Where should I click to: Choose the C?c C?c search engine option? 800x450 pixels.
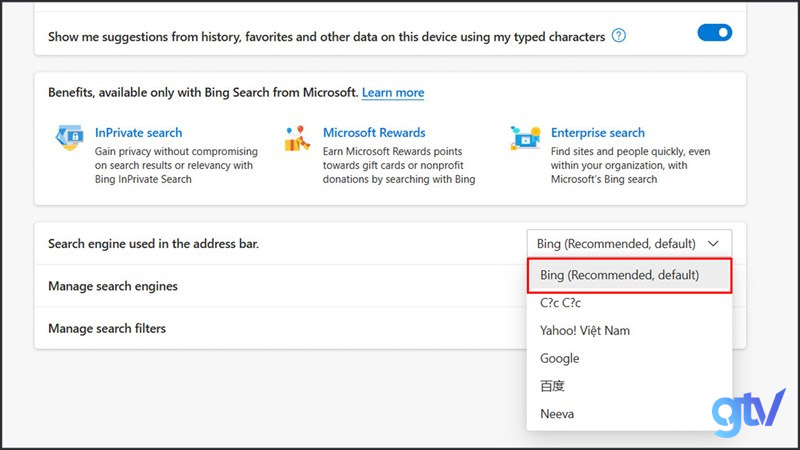click(561, 302)
